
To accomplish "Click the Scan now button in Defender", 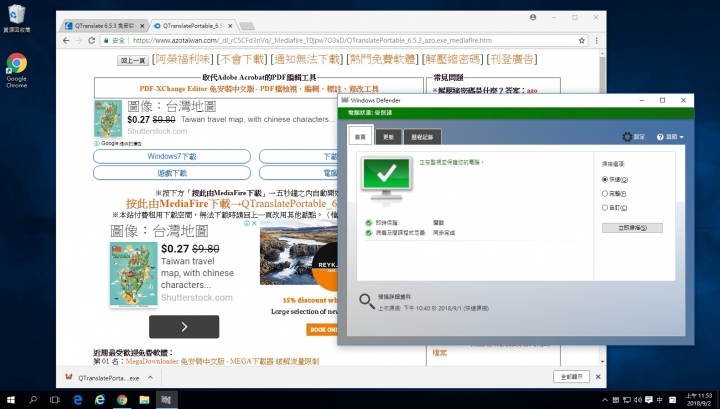I will point(632,228).
